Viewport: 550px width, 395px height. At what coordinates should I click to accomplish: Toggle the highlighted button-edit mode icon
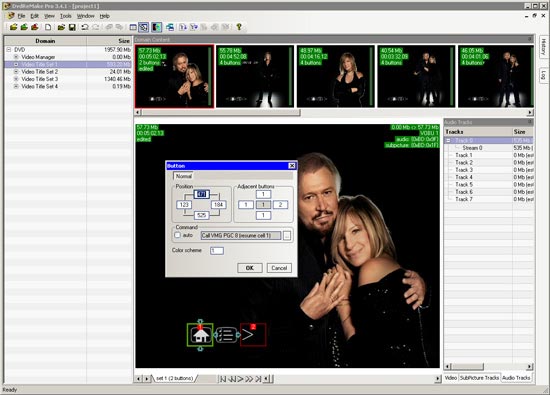click(143, 27)
